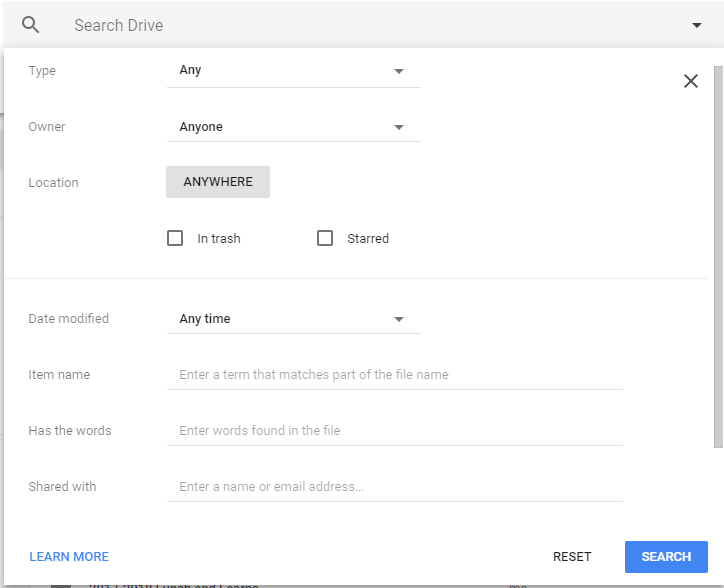Collapse search options arrow in search bar
Screen dimensions: 724x588
click(696, 25)
